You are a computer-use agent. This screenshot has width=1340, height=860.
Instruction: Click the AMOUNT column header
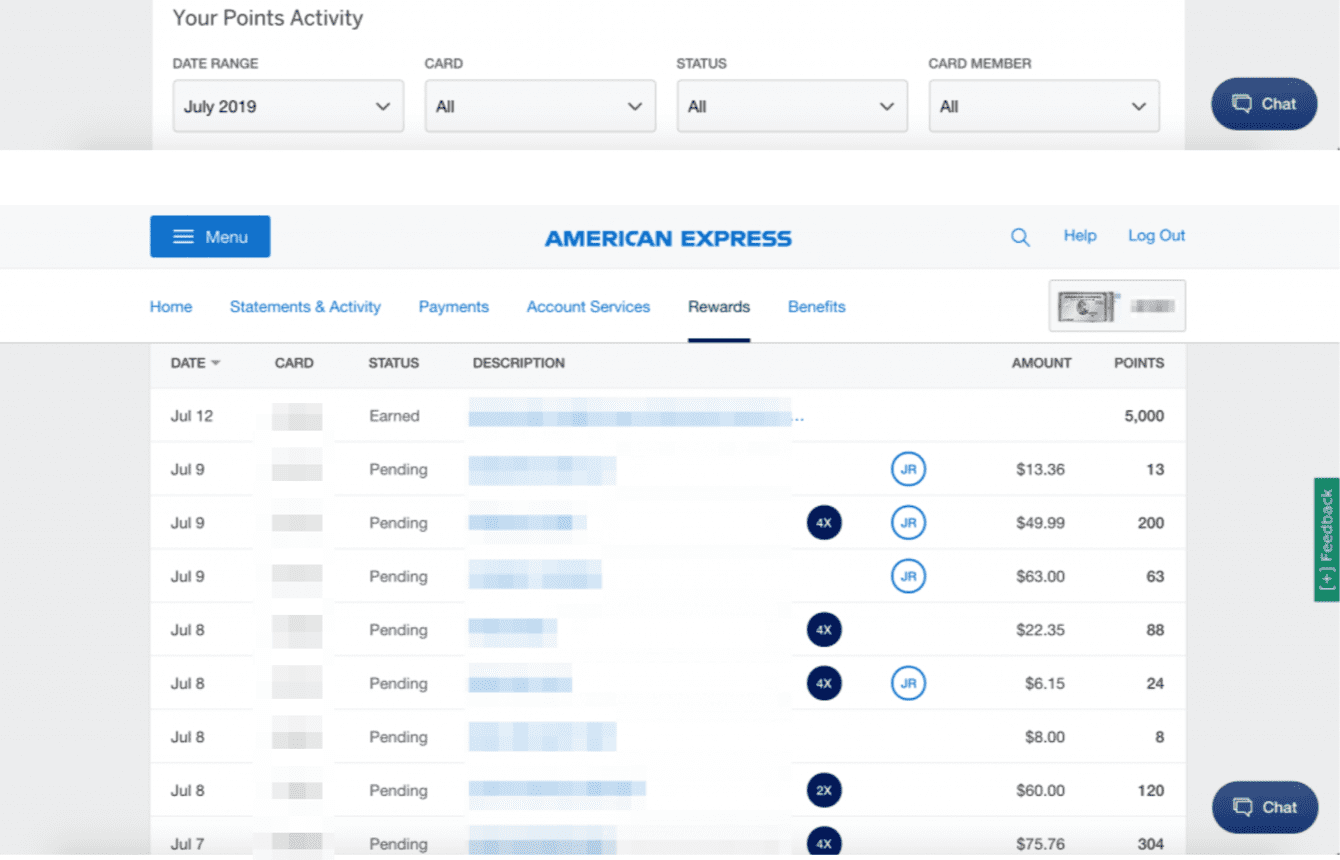[x=1041, y=363]
